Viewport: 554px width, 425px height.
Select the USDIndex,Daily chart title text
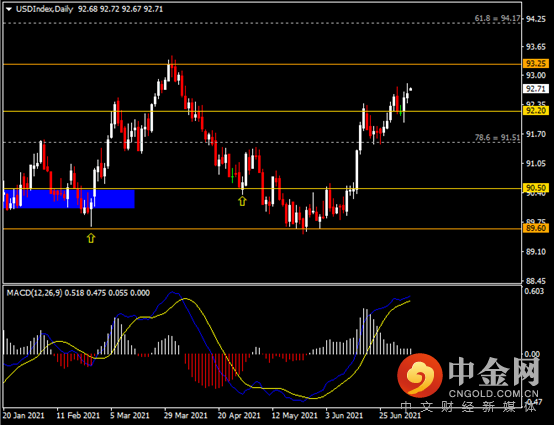click(x=45, y=9)
